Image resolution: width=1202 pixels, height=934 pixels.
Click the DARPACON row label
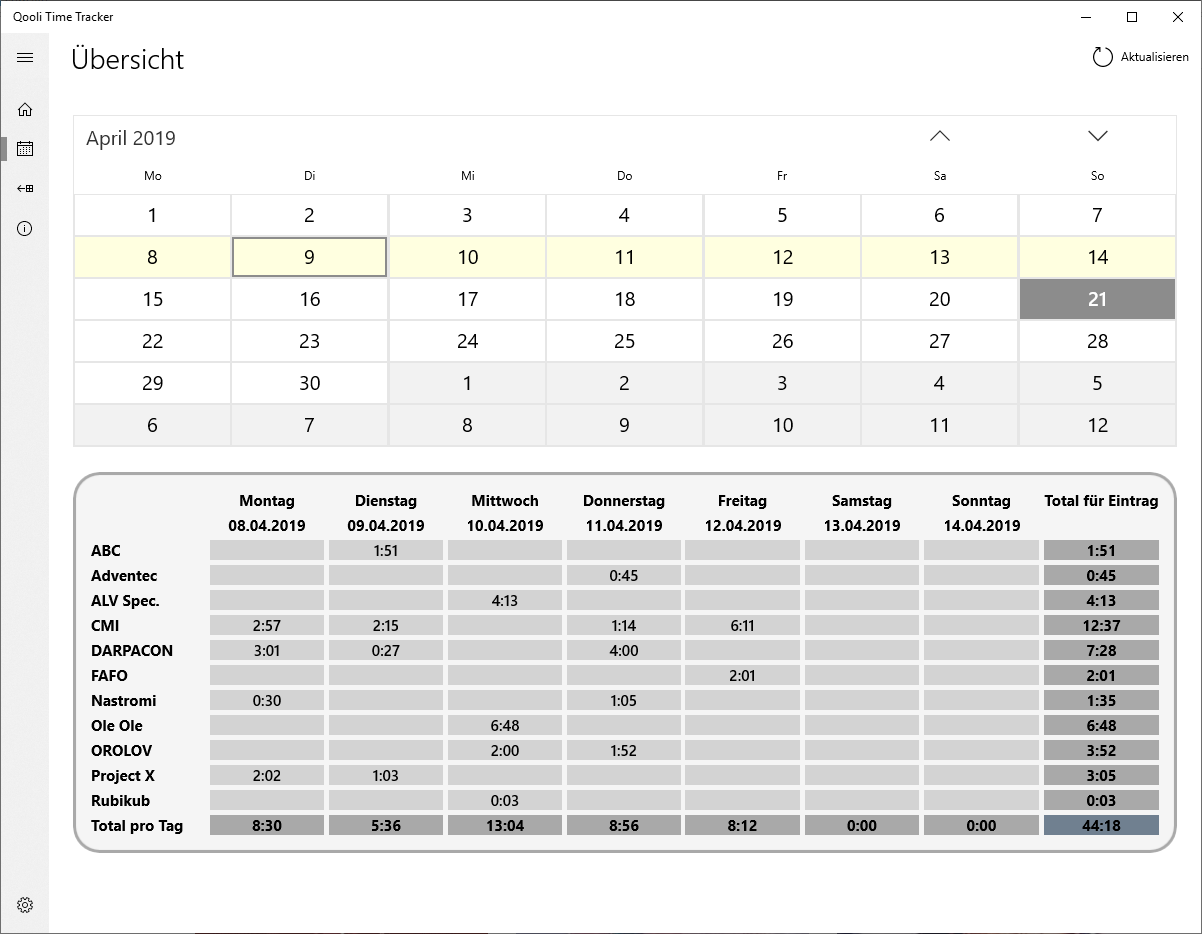tap(132, 651)
